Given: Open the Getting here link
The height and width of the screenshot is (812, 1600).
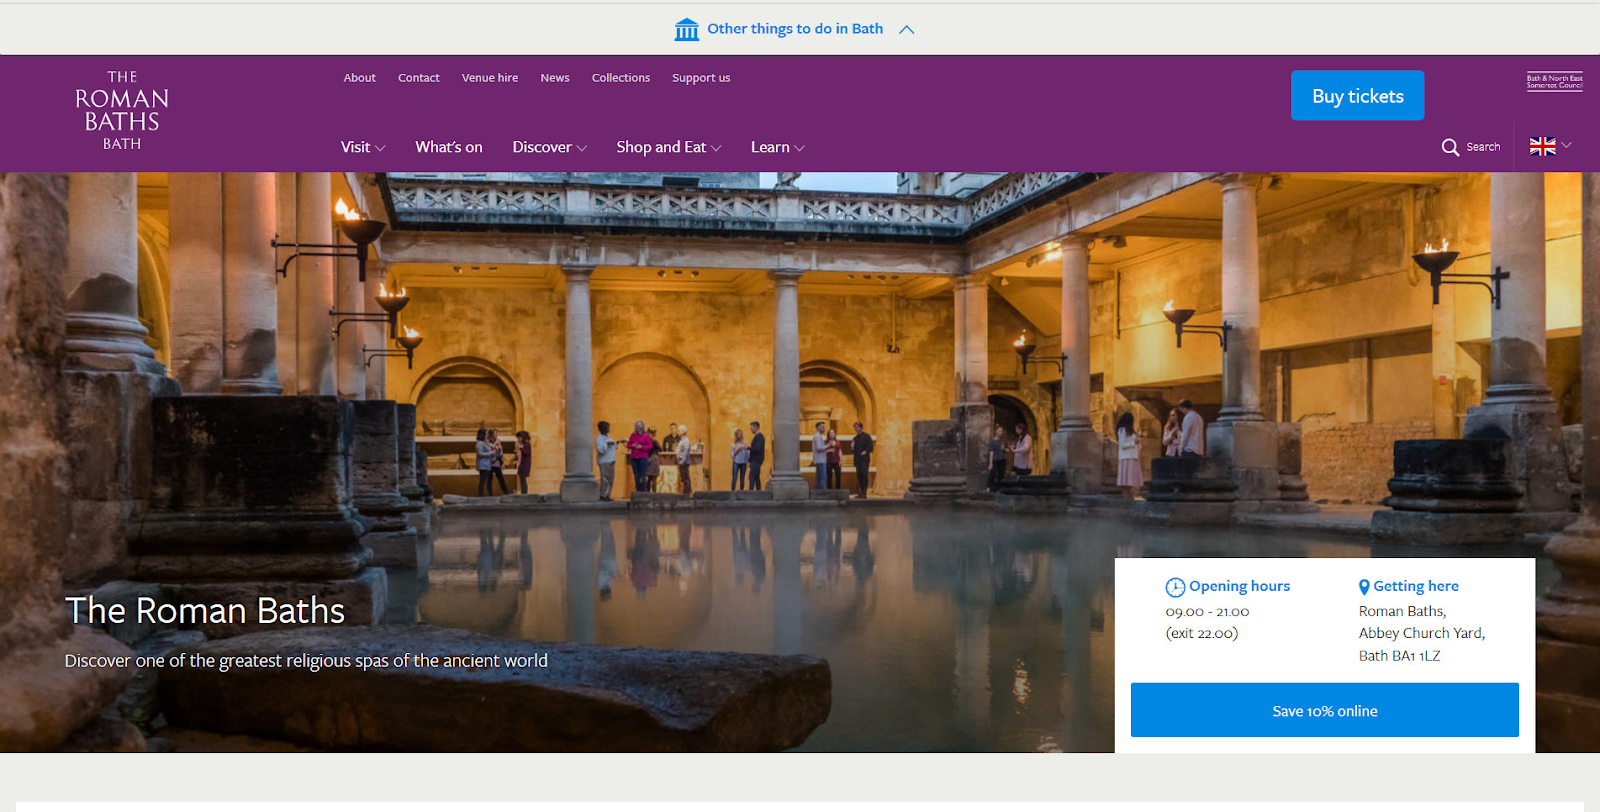Looking at the screenshot, I should point(1416,586).
